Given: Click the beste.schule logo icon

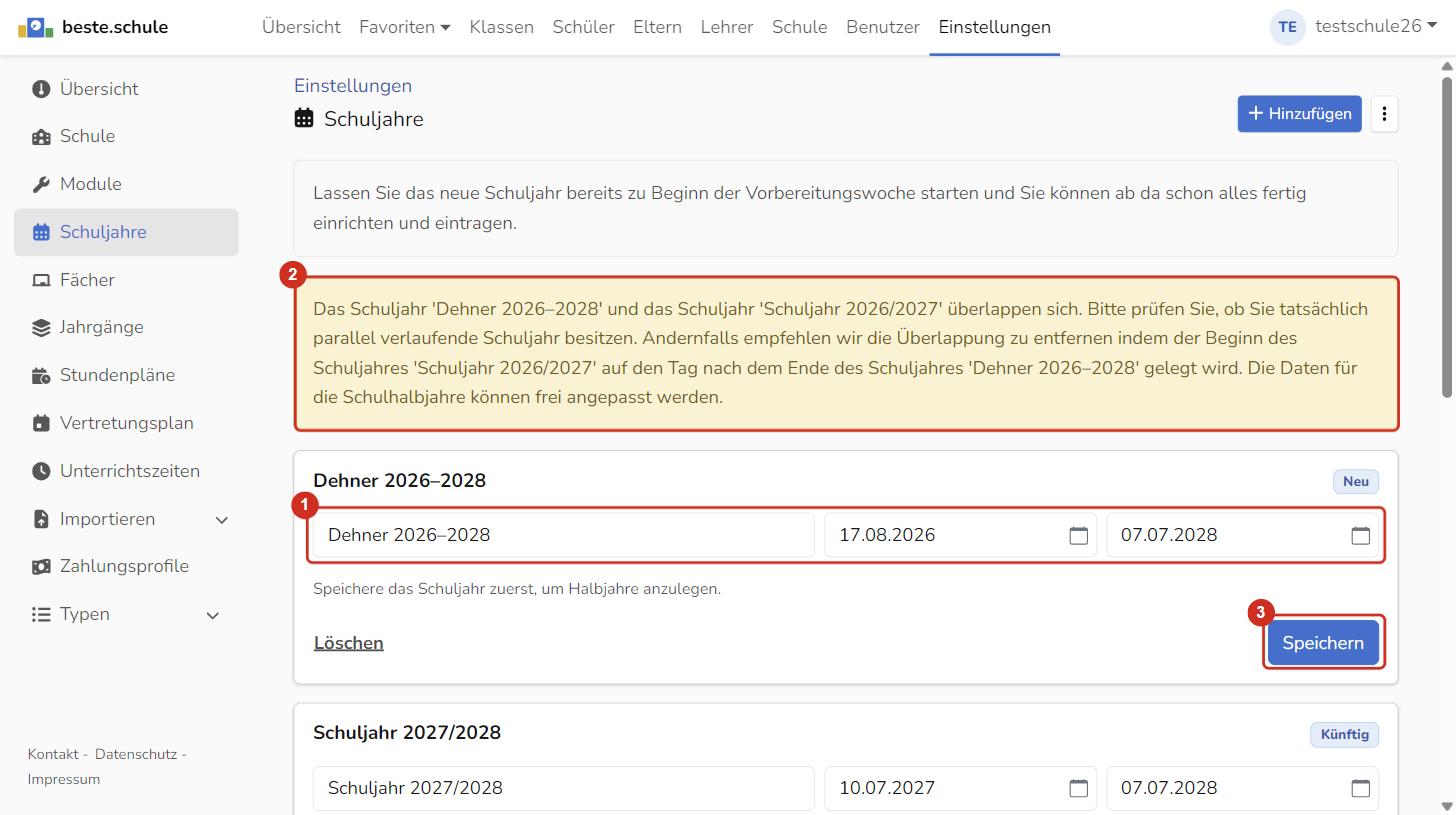Looking at the screenshot, I should pyautogui.click(x=36, y=27).
